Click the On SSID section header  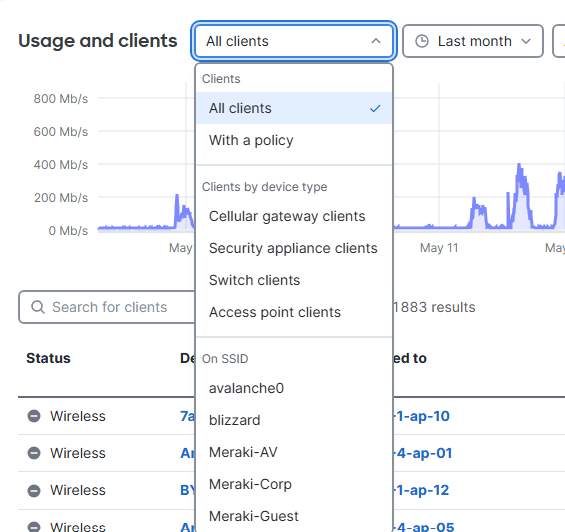coord(225,359)
